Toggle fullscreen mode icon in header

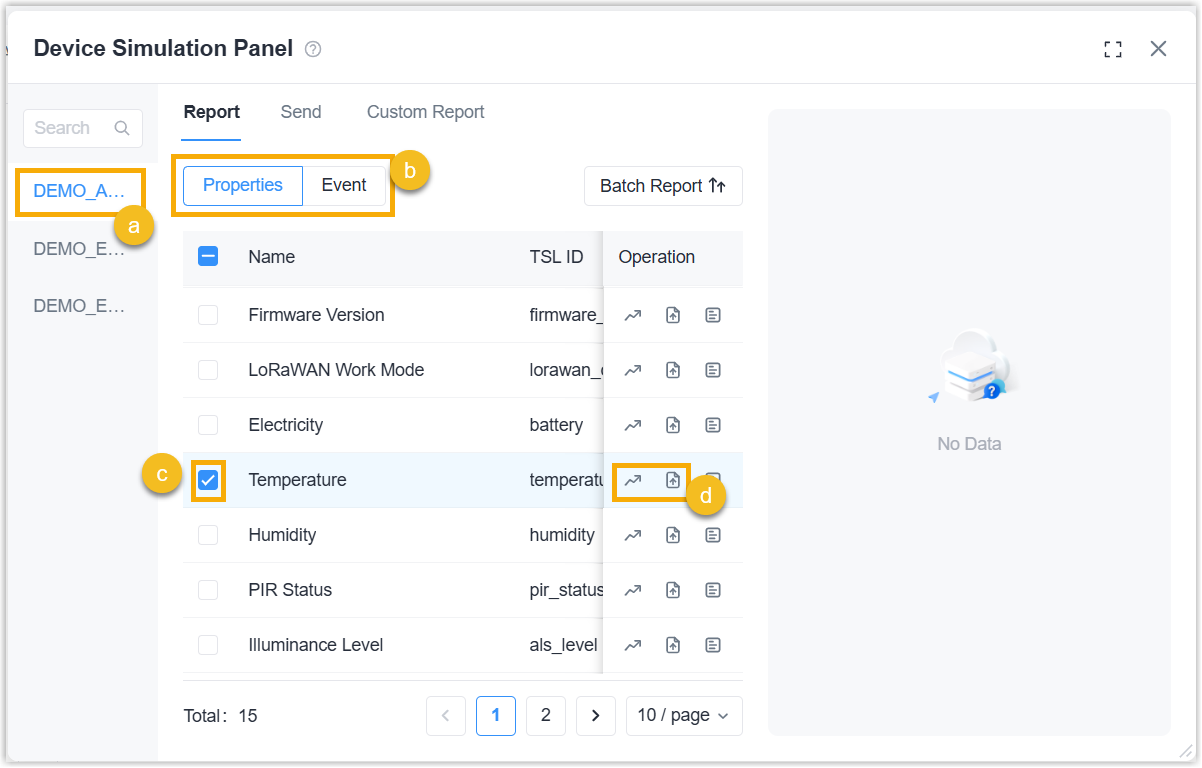(1113, 49)
